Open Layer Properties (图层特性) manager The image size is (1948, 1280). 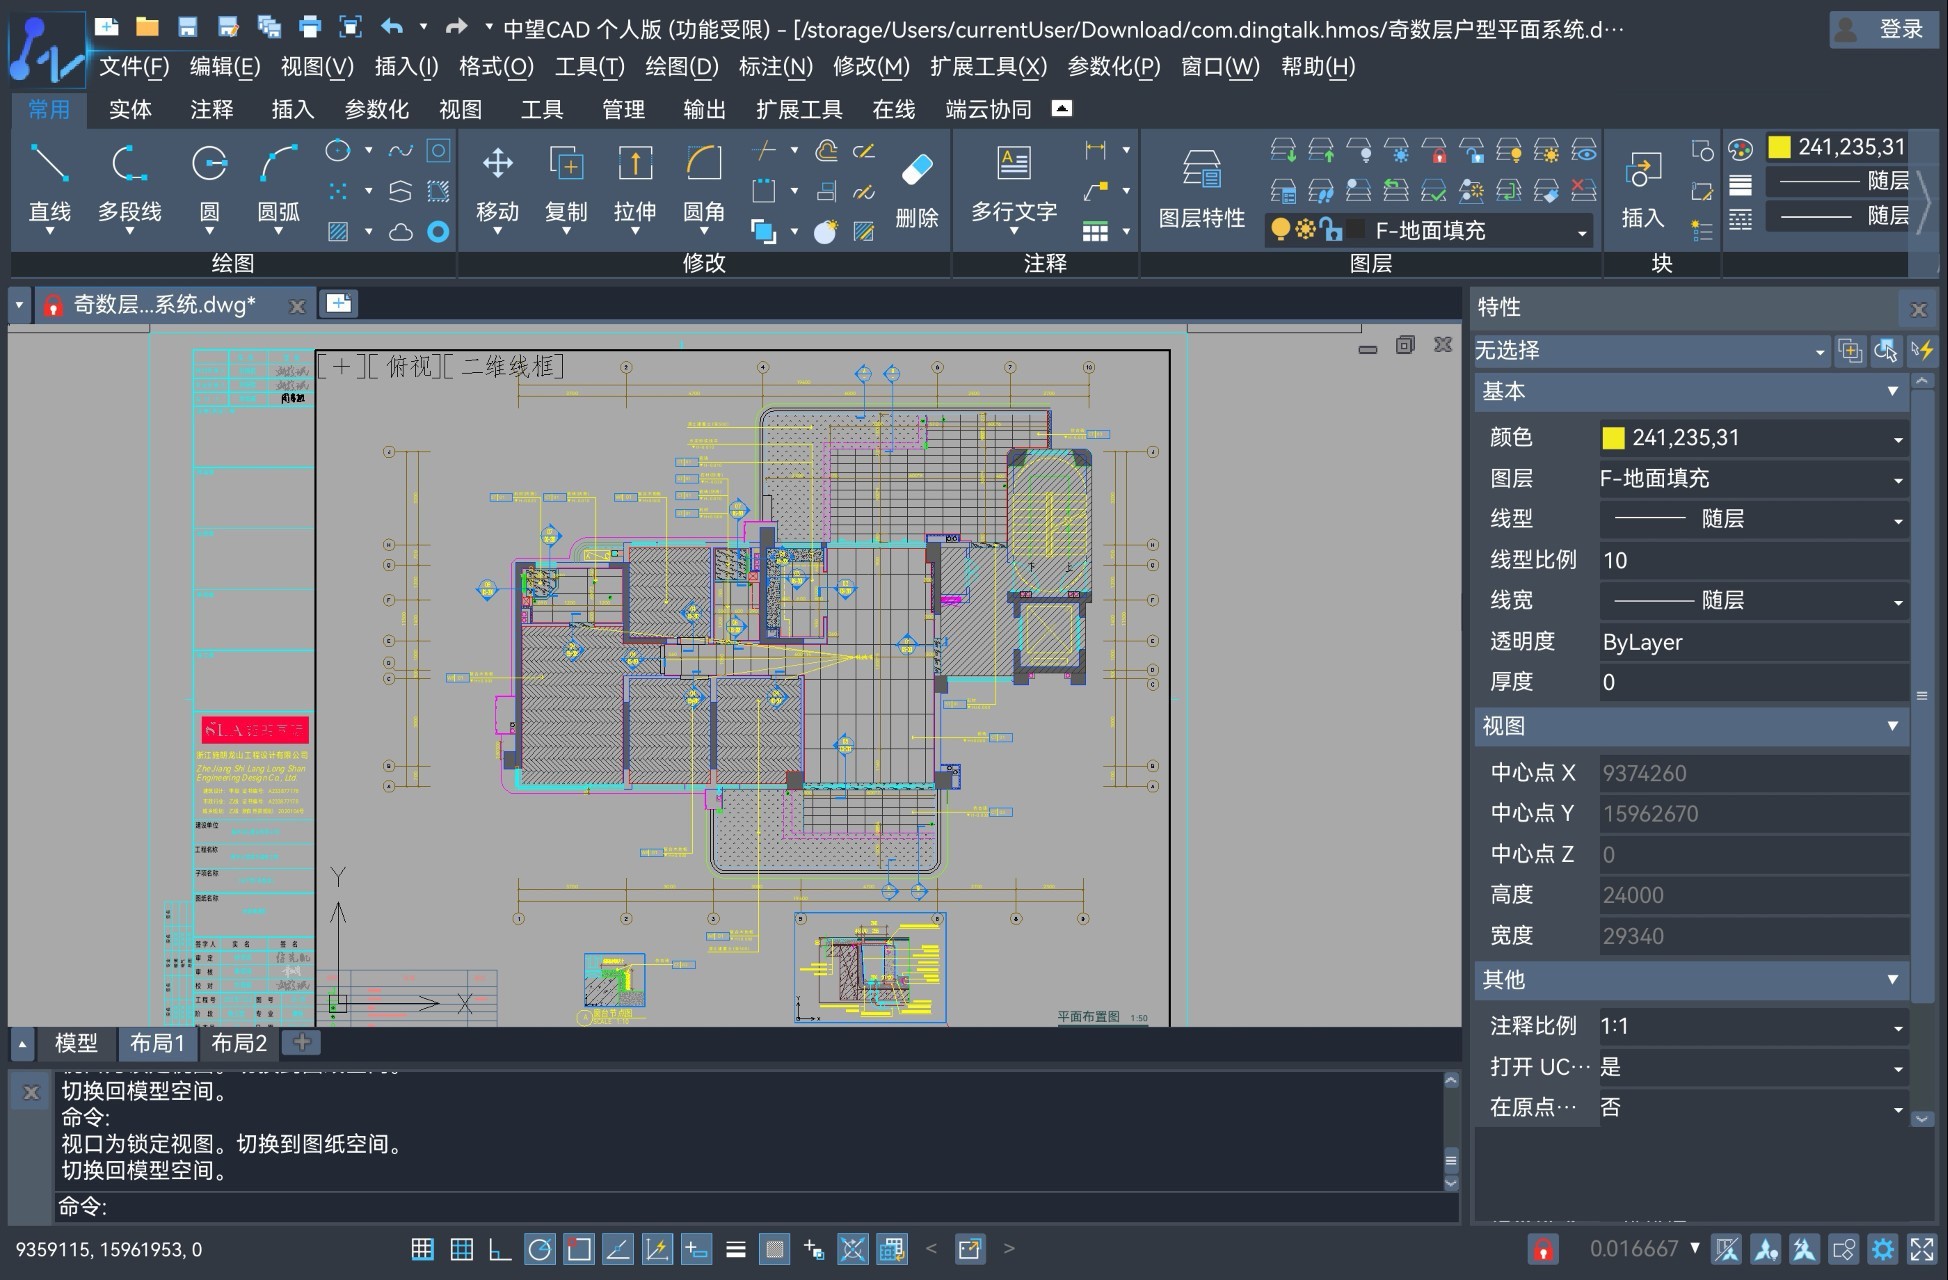click(x=1201, y=190)
